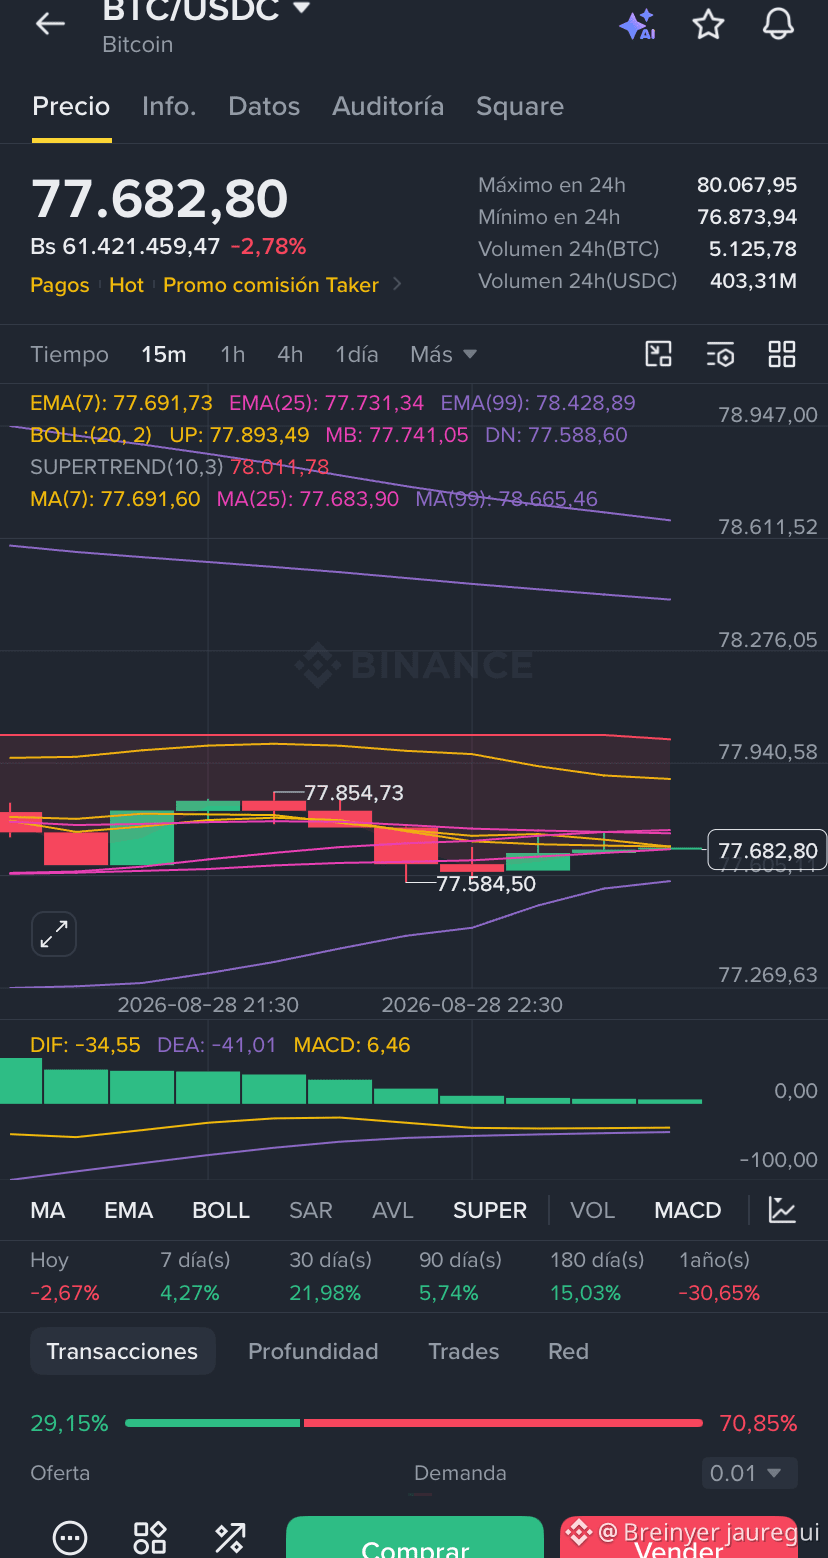Screen dimensions: 828x1558
Task: Toggle the EMA indicator
Action: click(x=129, y=1210)
